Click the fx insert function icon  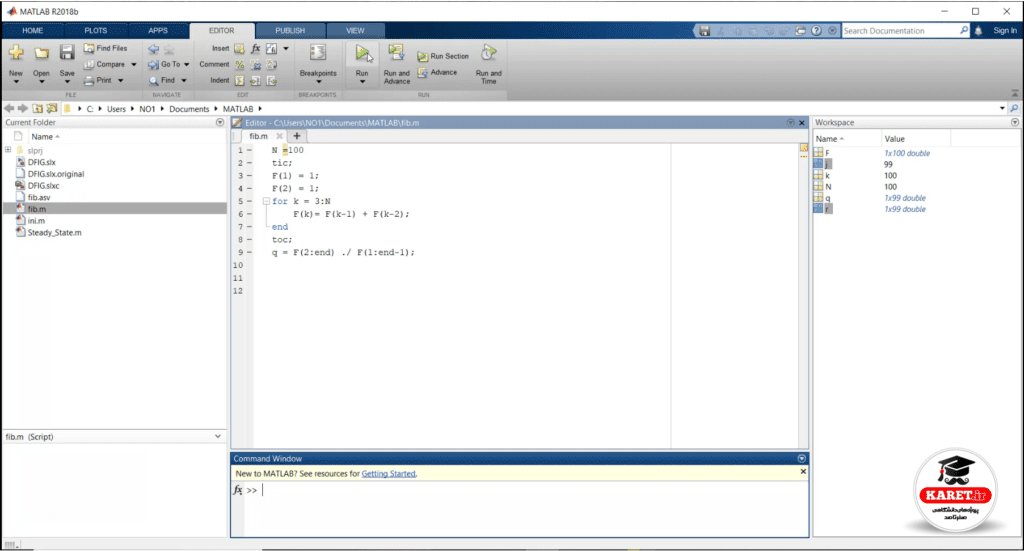pos(255,49)
